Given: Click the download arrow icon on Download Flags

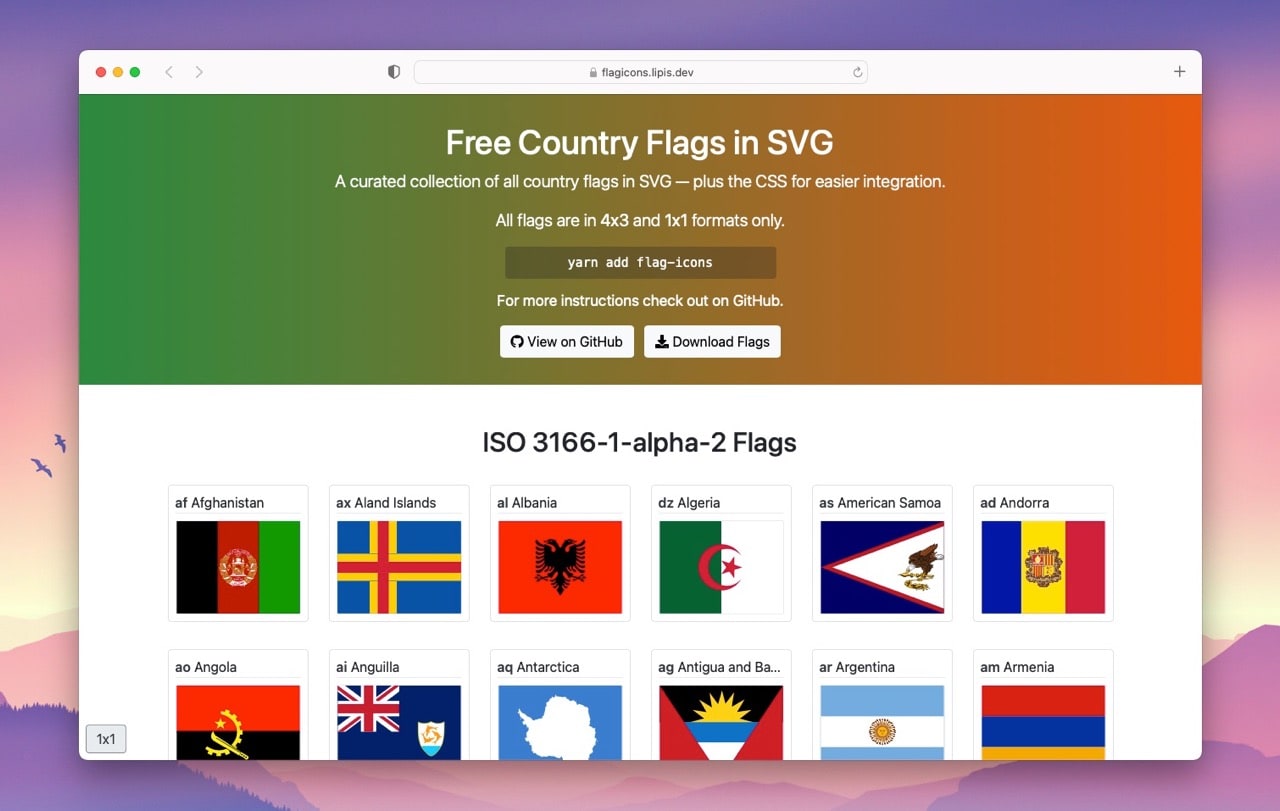Looking at the screenshot, I should point(661,341).
